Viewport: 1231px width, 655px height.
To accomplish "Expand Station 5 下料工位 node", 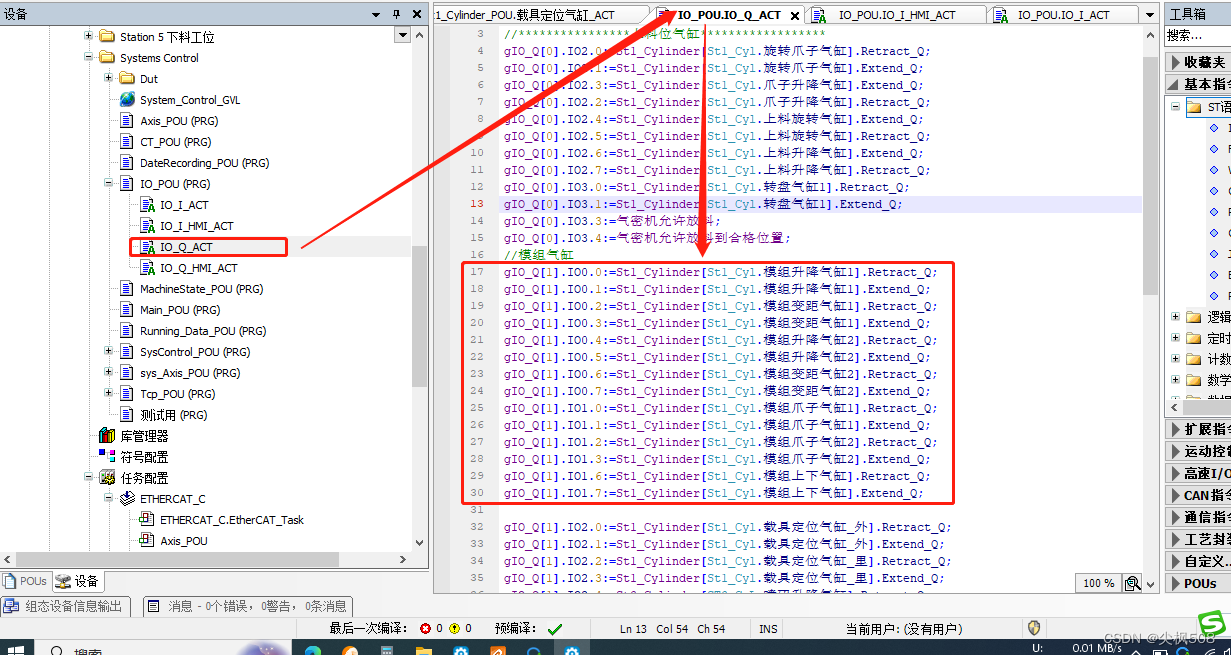I will coord(88,37).
